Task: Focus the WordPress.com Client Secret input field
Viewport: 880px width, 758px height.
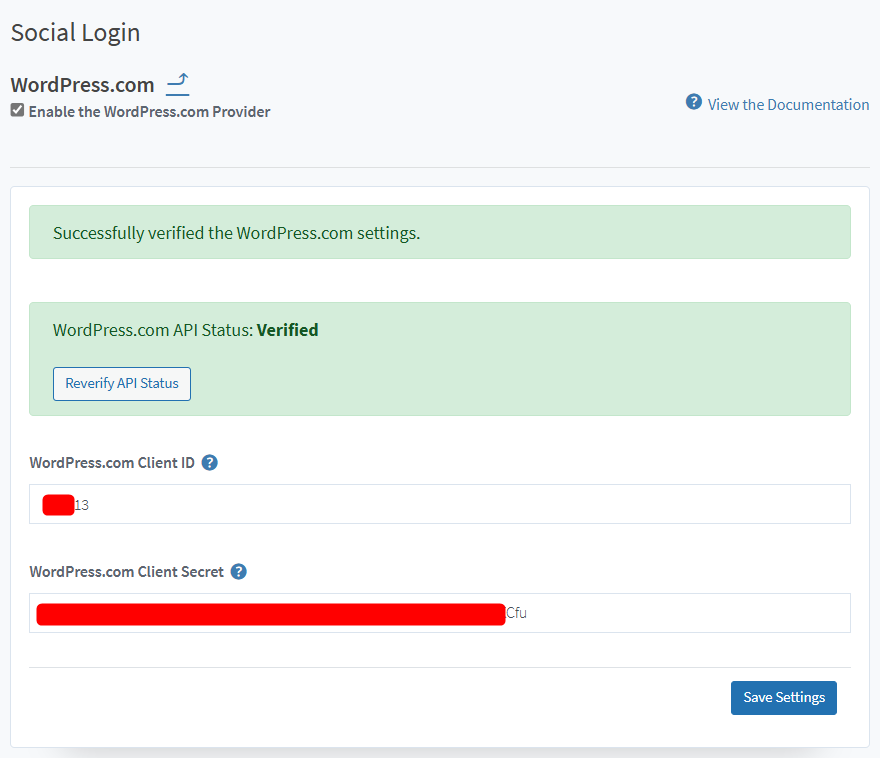Action: [x=680, y=613]
